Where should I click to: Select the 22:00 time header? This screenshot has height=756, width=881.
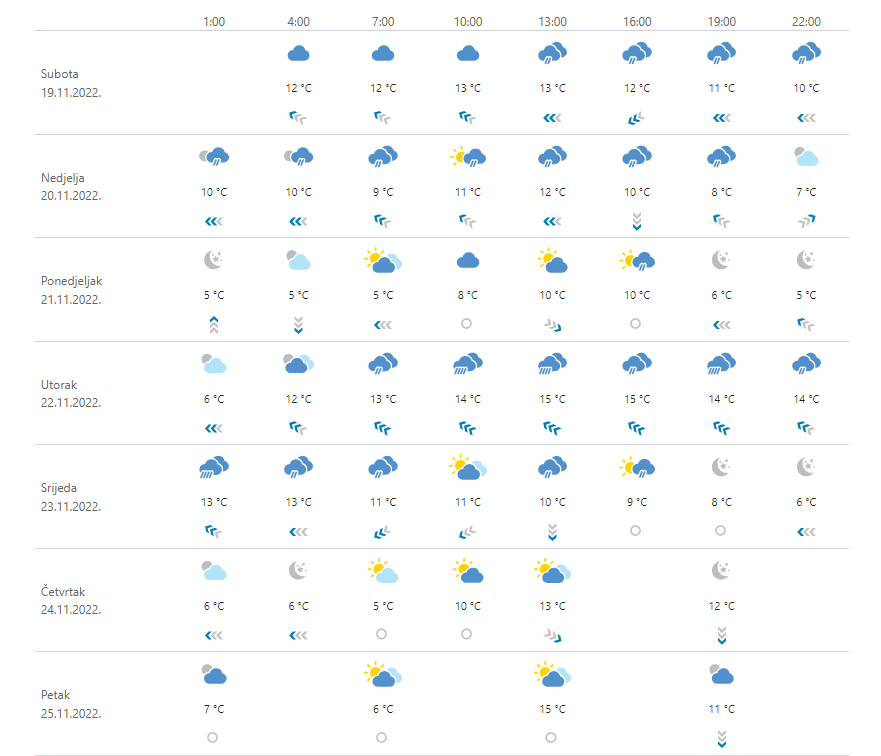[806, 21]
